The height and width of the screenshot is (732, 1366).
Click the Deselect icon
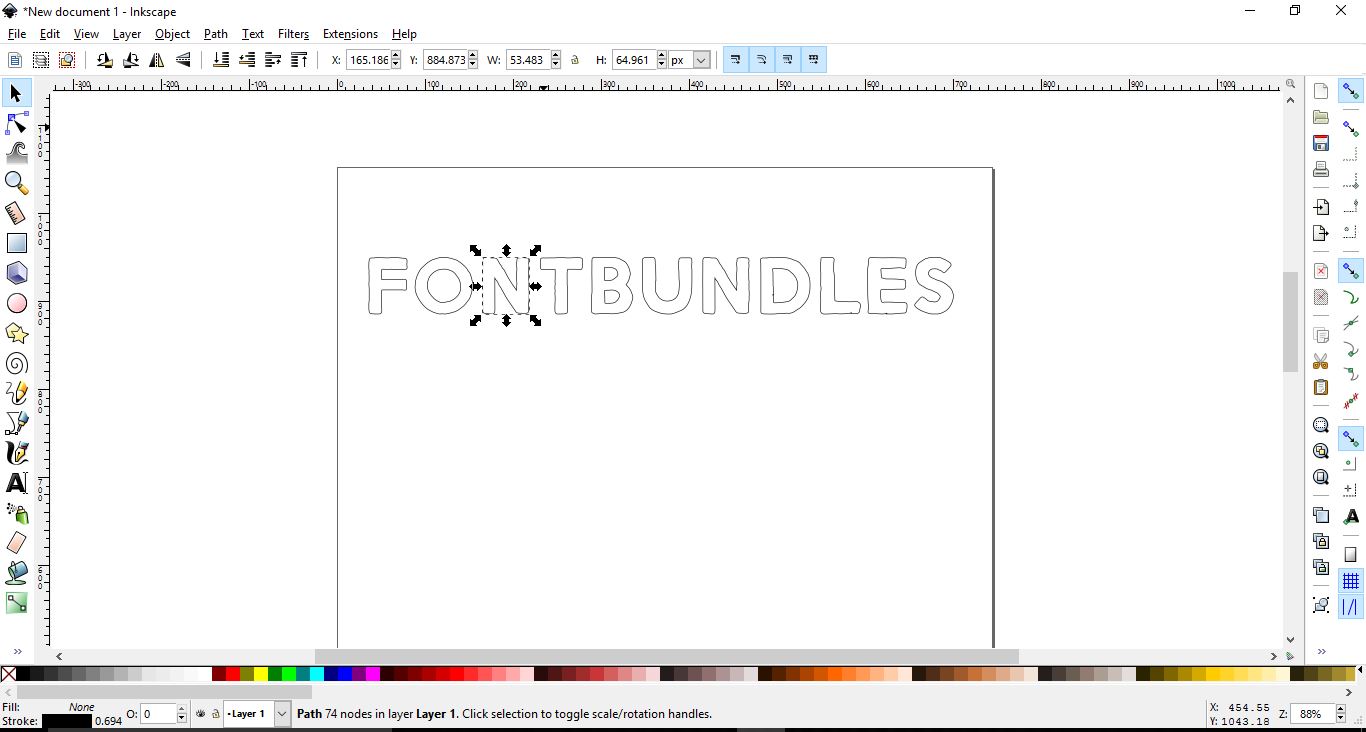click(x=67, y=60)
